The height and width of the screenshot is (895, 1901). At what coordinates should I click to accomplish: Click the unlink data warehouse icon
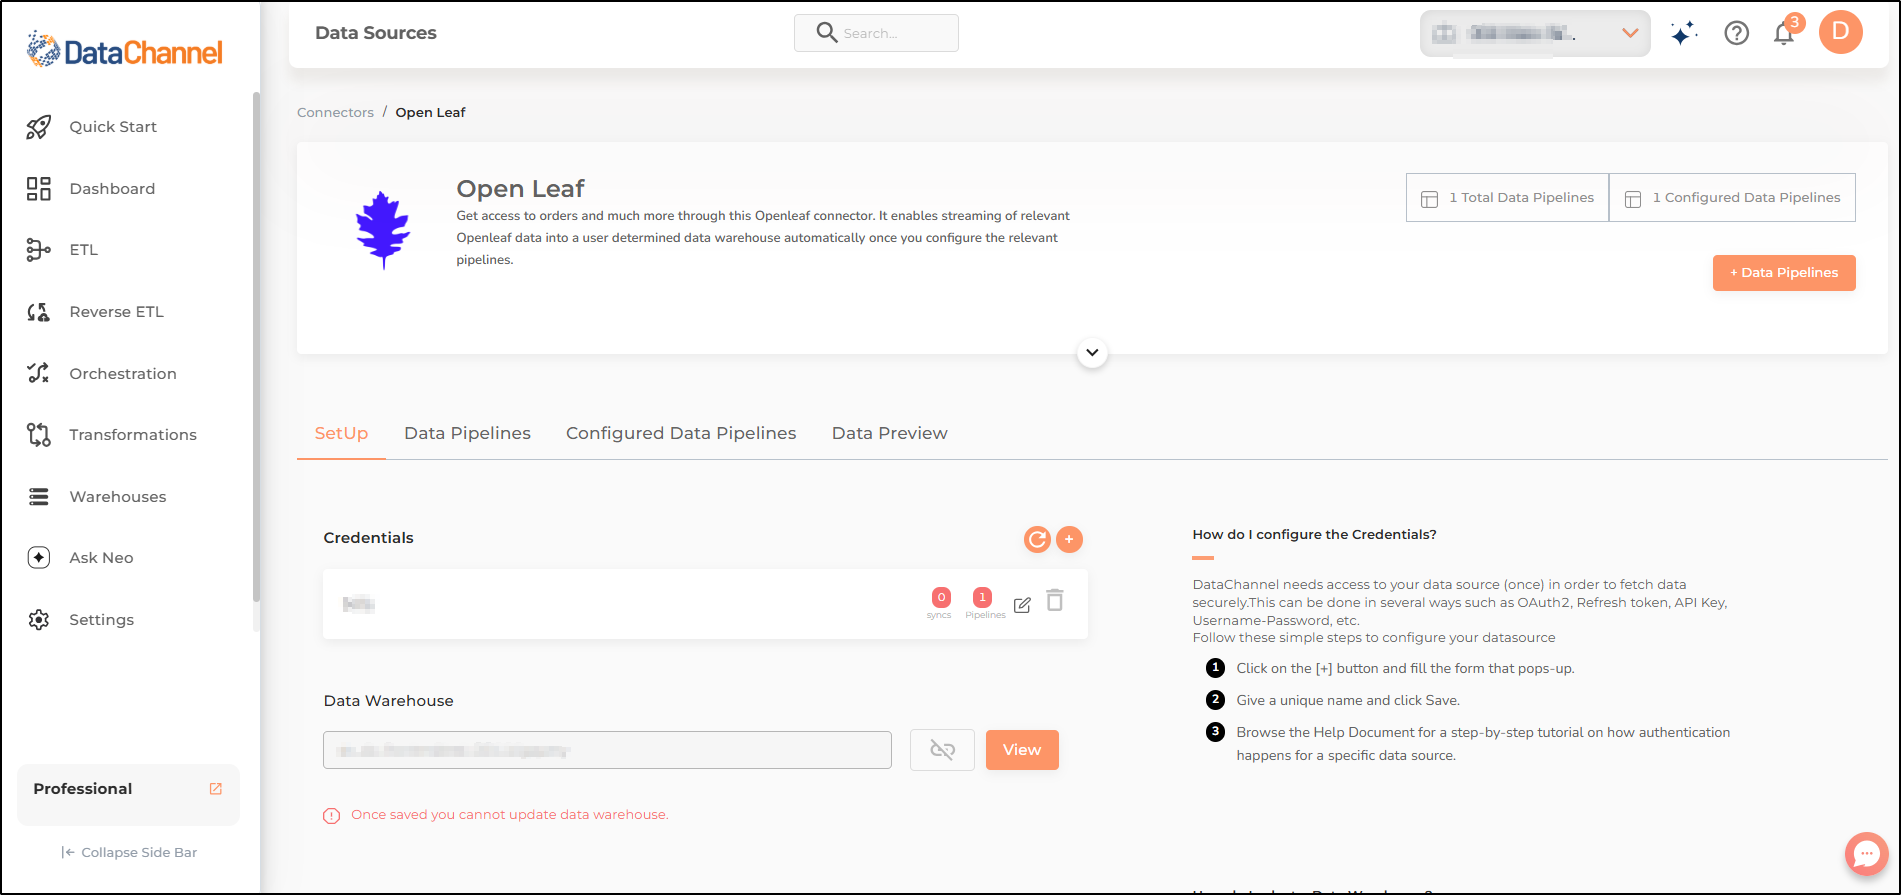click(x=942, y=750)
